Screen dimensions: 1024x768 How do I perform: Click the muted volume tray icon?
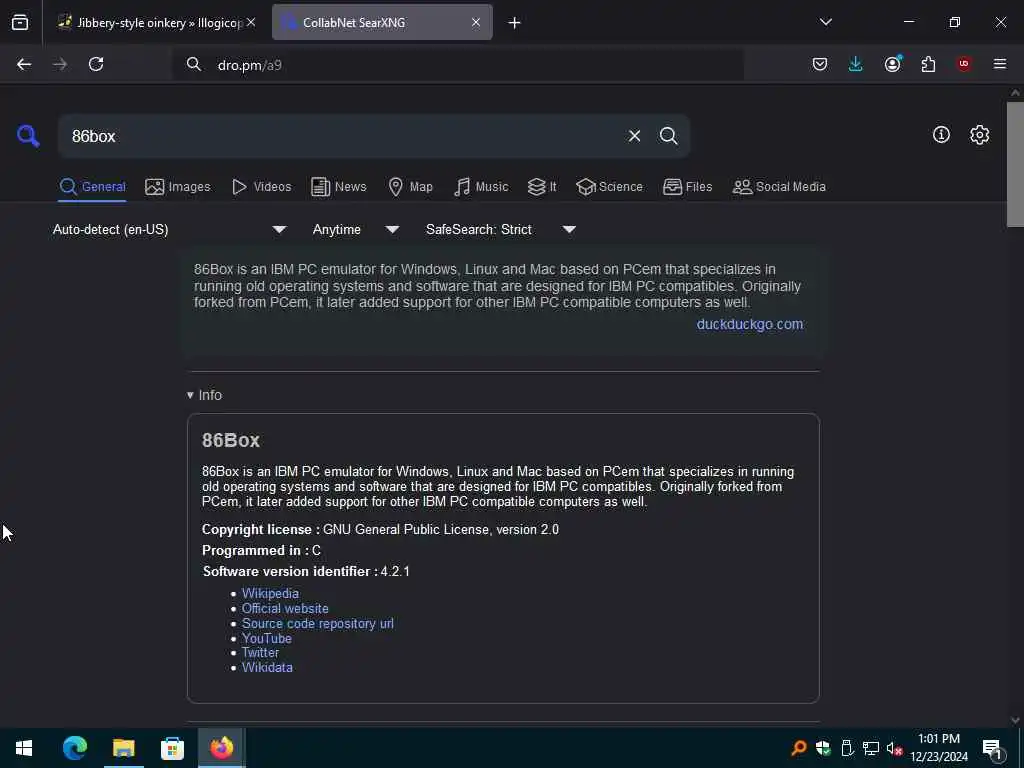(894, 748)
